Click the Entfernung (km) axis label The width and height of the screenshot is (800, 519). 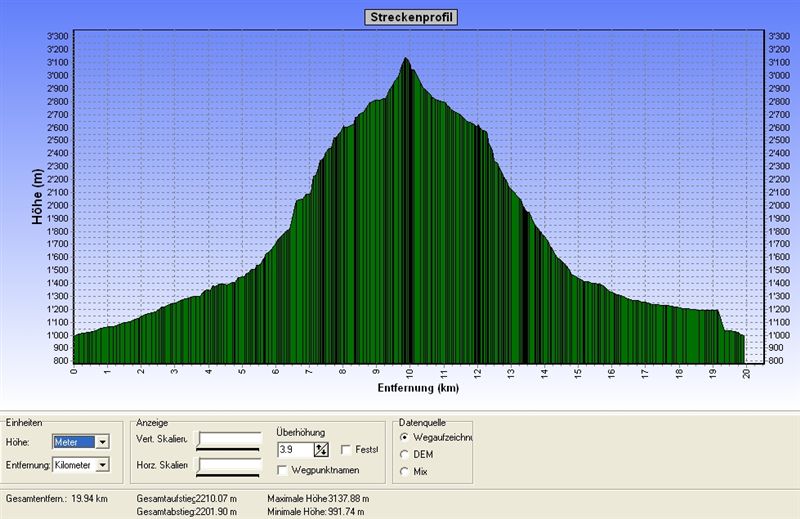pyautogui.click(x=418, y=387)
